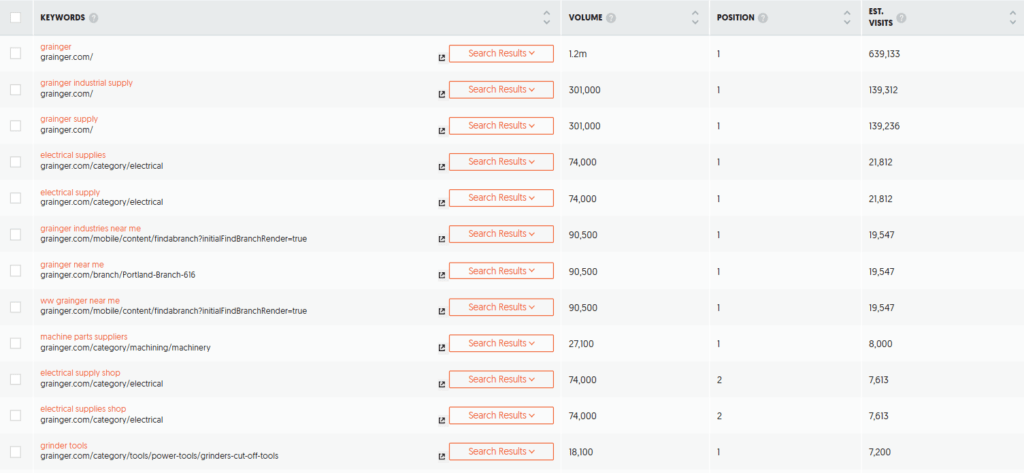
Task: Expand Search Results dropdown for 'electrical supply' row
Action: (x=501, y=198)
